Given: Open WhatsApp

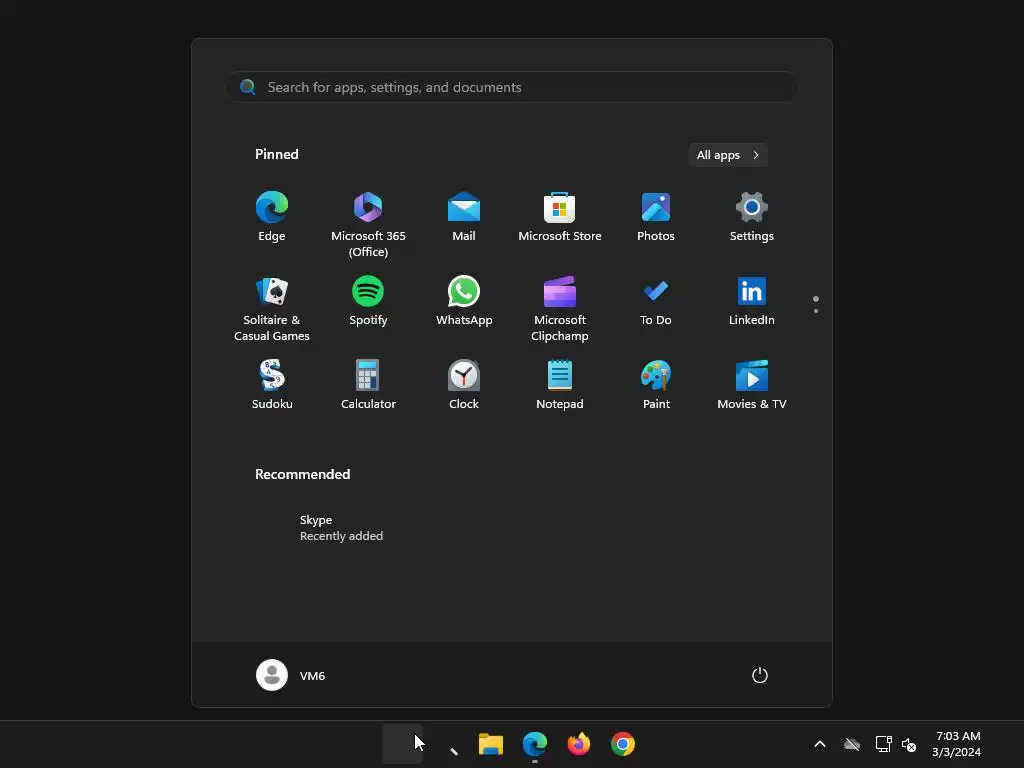Looking at the screenshot, I should [x=464, y=301].
